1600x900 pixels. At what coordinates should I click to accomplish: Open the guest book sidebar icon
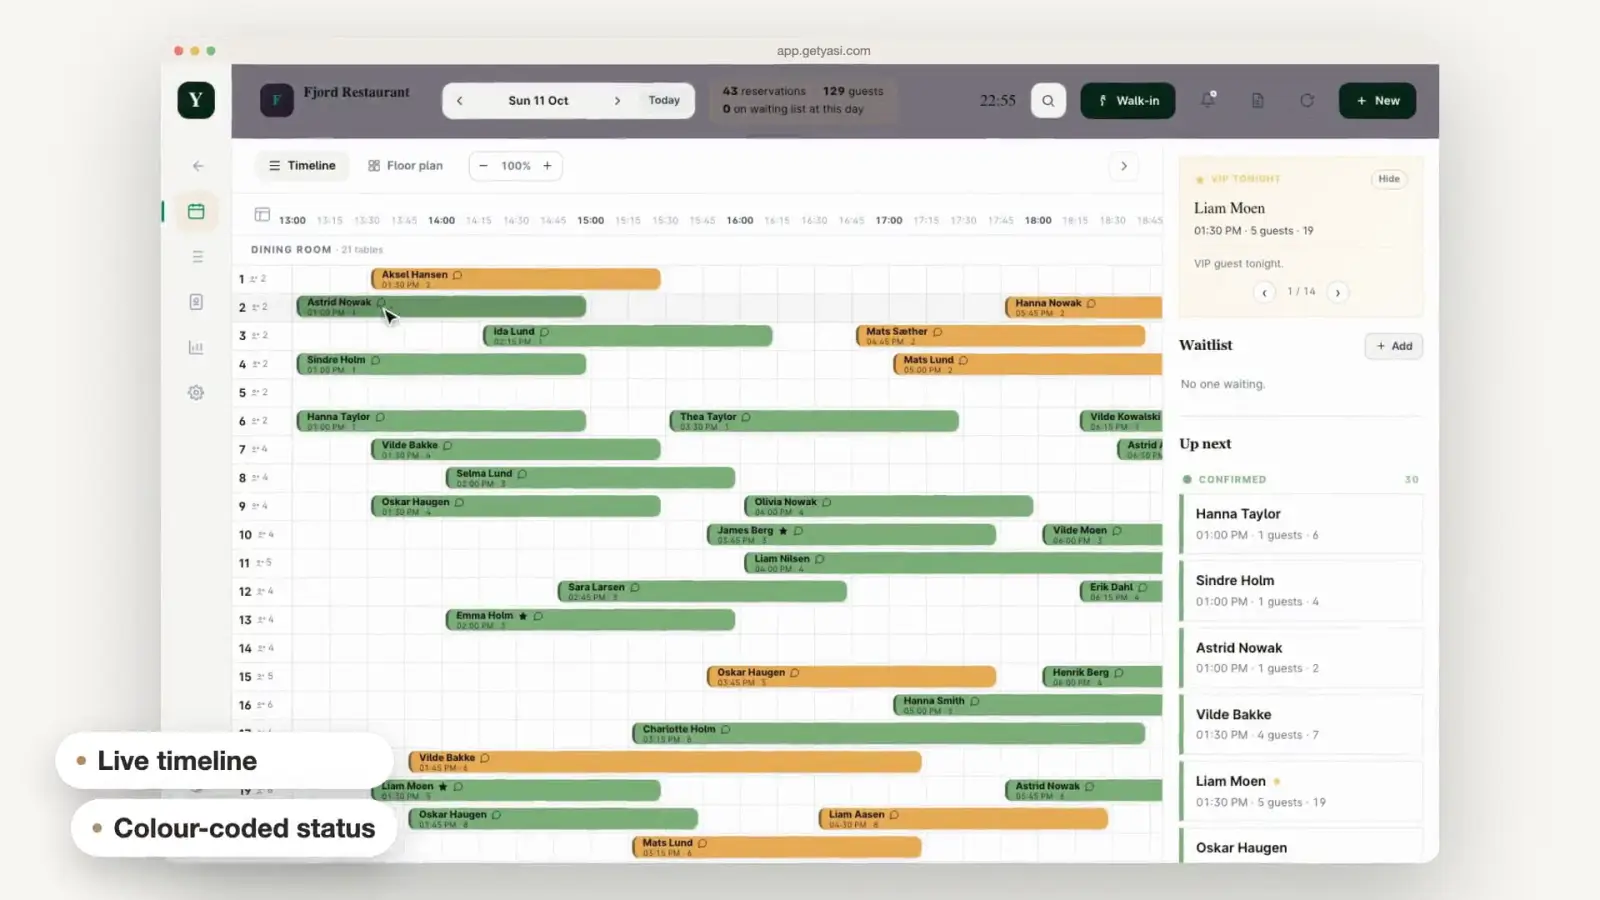click(x=196, y=302)
